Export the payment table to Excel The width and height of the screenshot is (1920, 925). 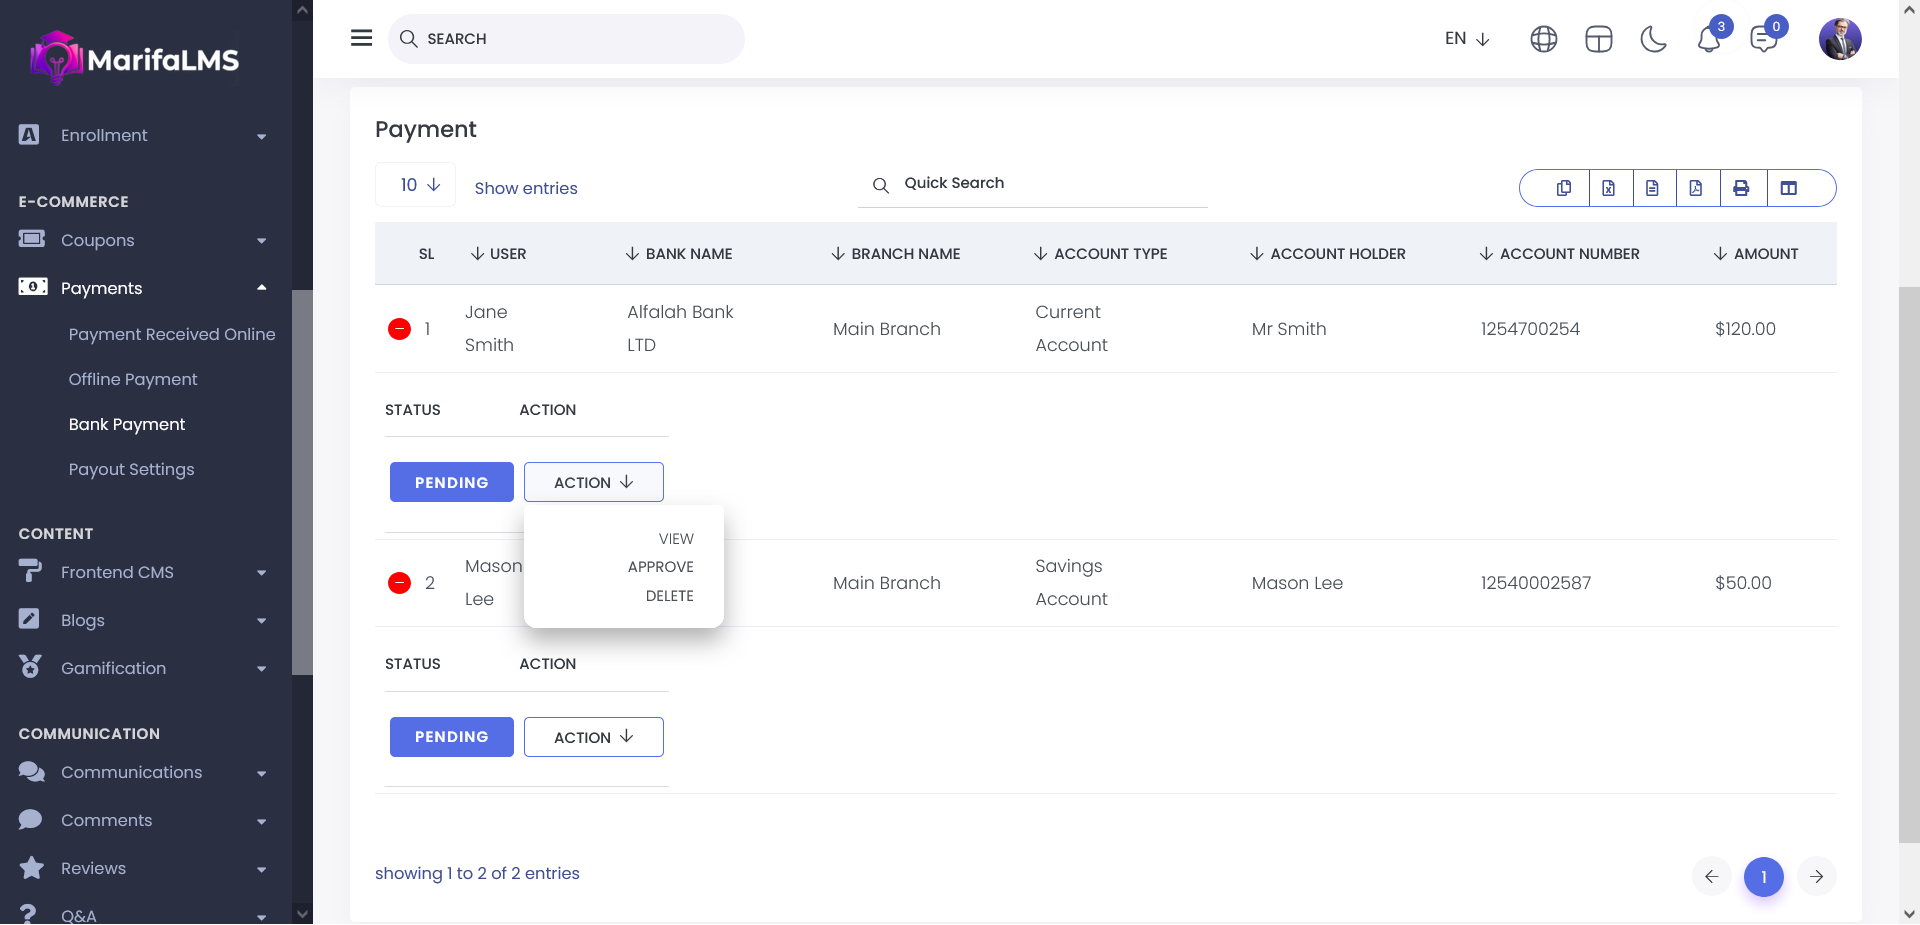pyautogui.click(x=1609, y=188)
